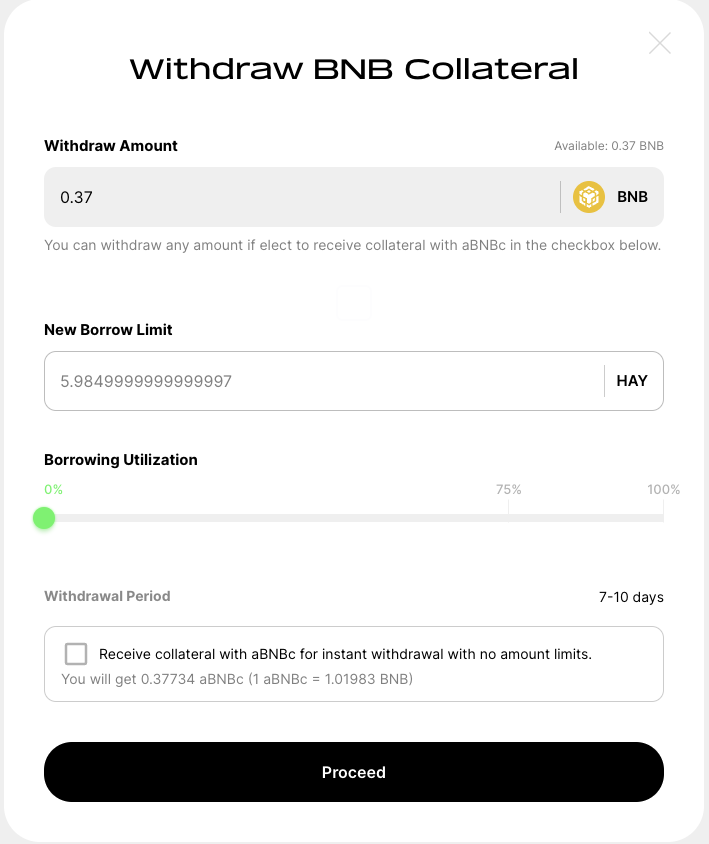
Task: Click the BNB token label
Action: (x=632, y=197)
